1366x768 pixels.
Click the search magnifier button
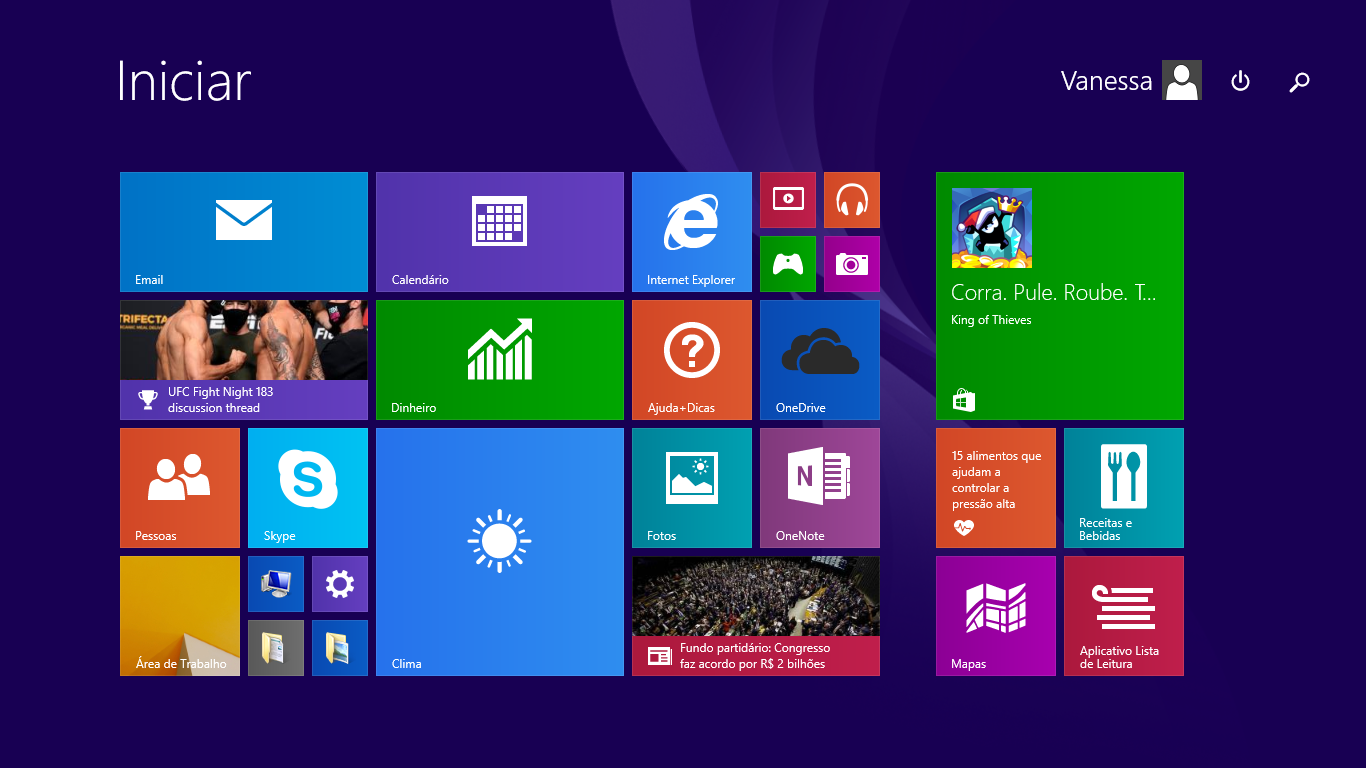tap(1299, 82)
